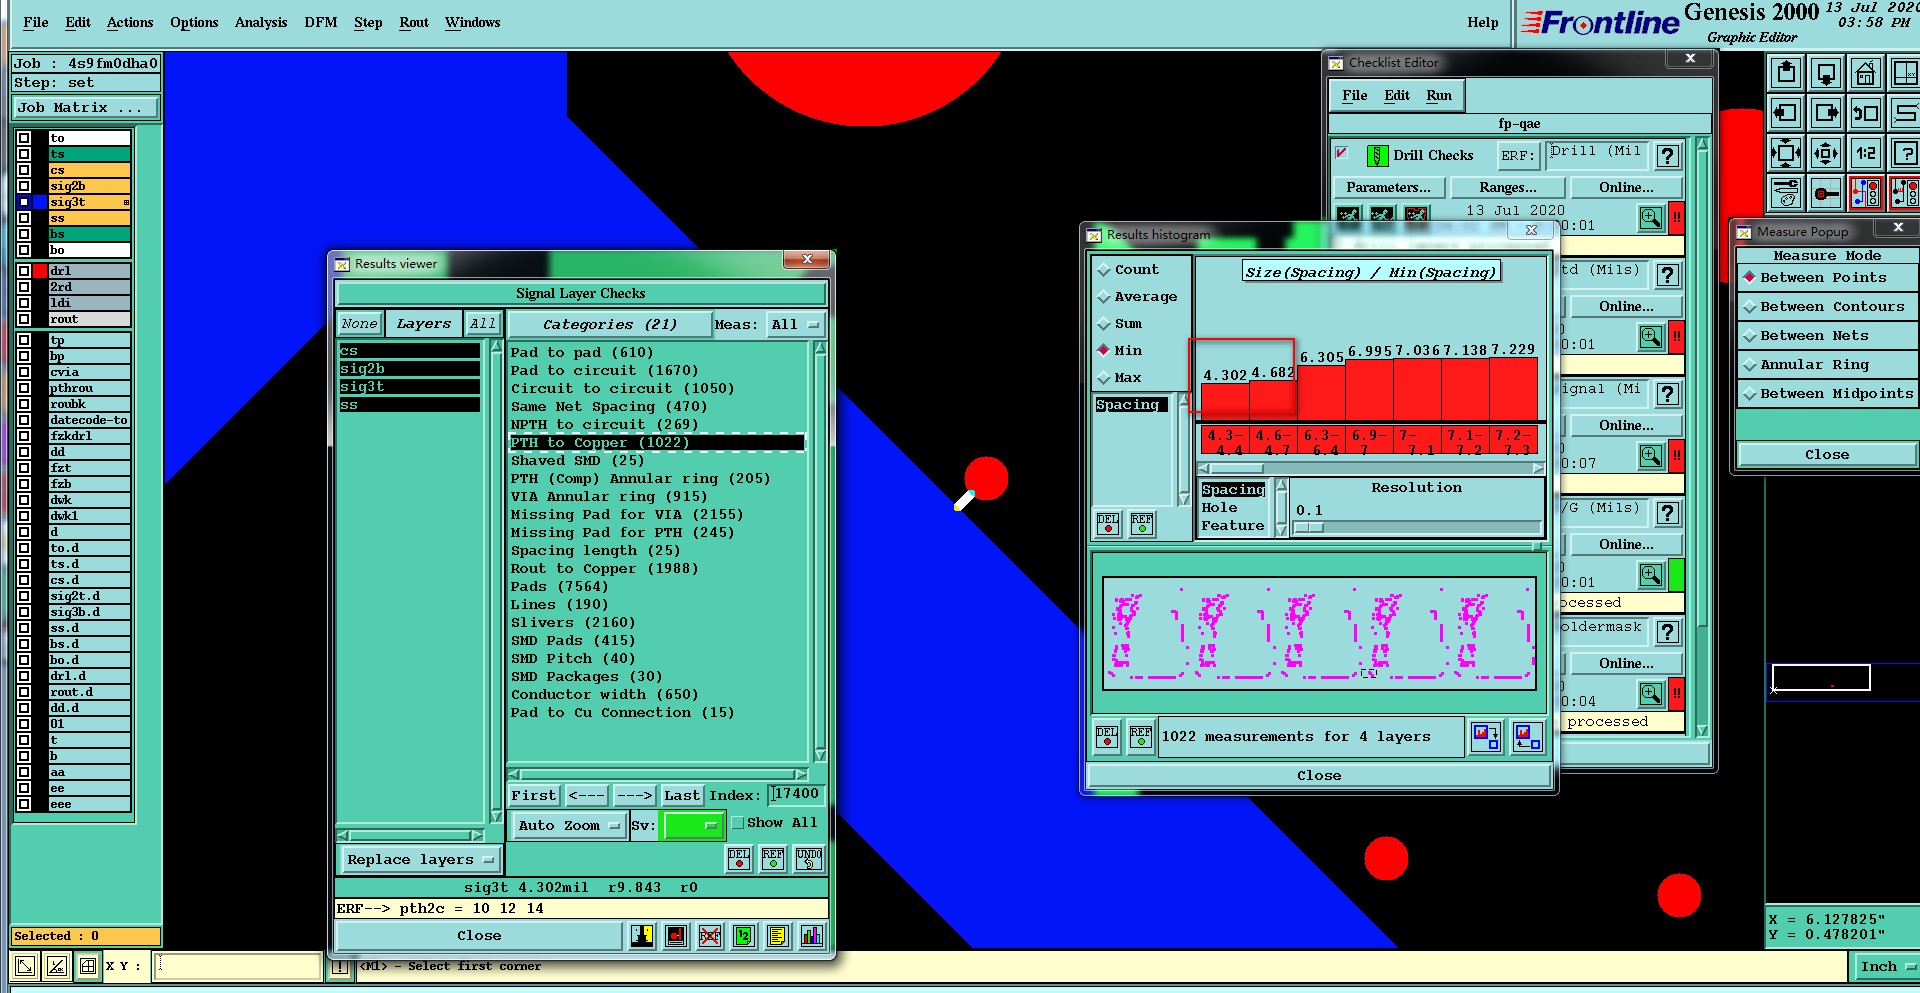Viewport: 1920px width, 993px height.
Task: Click the Last navigation button
Action: (682, 796)
